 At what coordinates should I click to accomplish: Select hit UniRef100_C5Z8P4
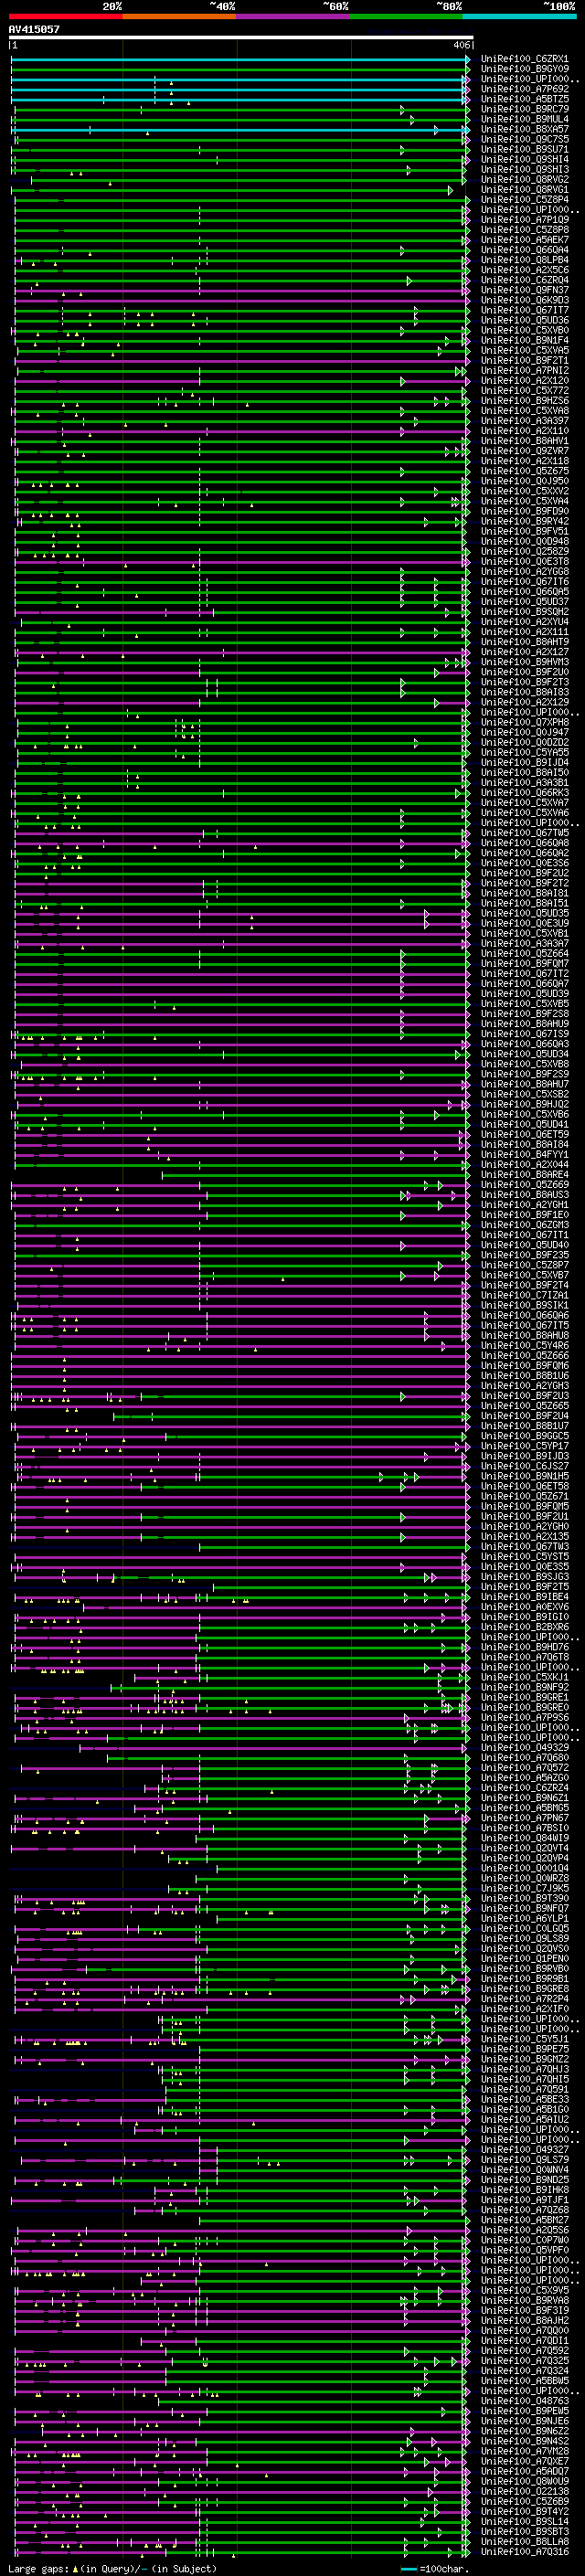524,199
